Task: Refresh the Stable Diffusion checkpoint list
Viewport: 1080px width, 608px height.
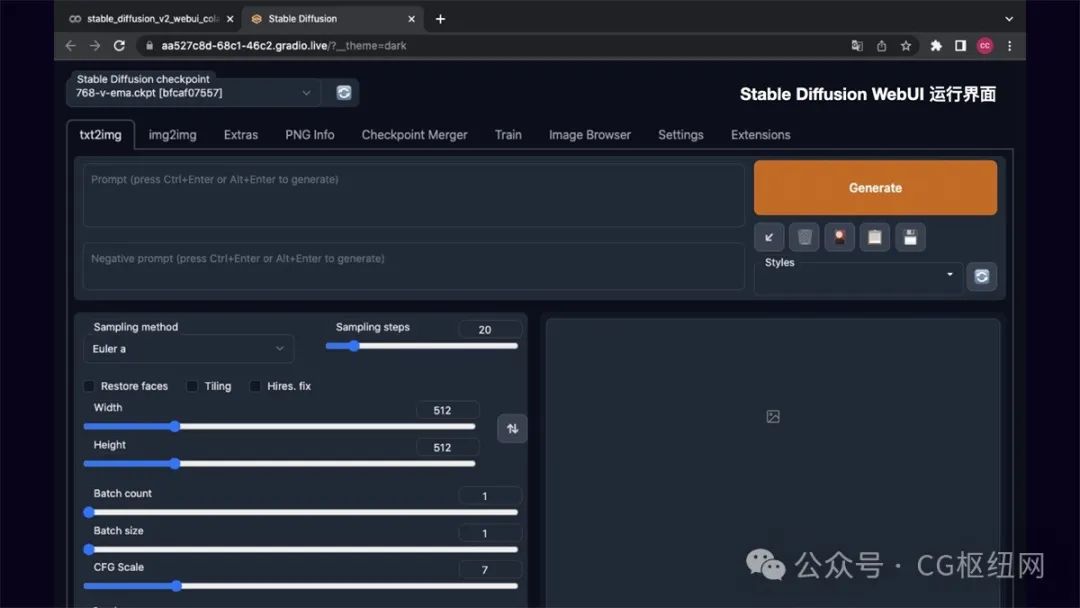Action: 344,92
